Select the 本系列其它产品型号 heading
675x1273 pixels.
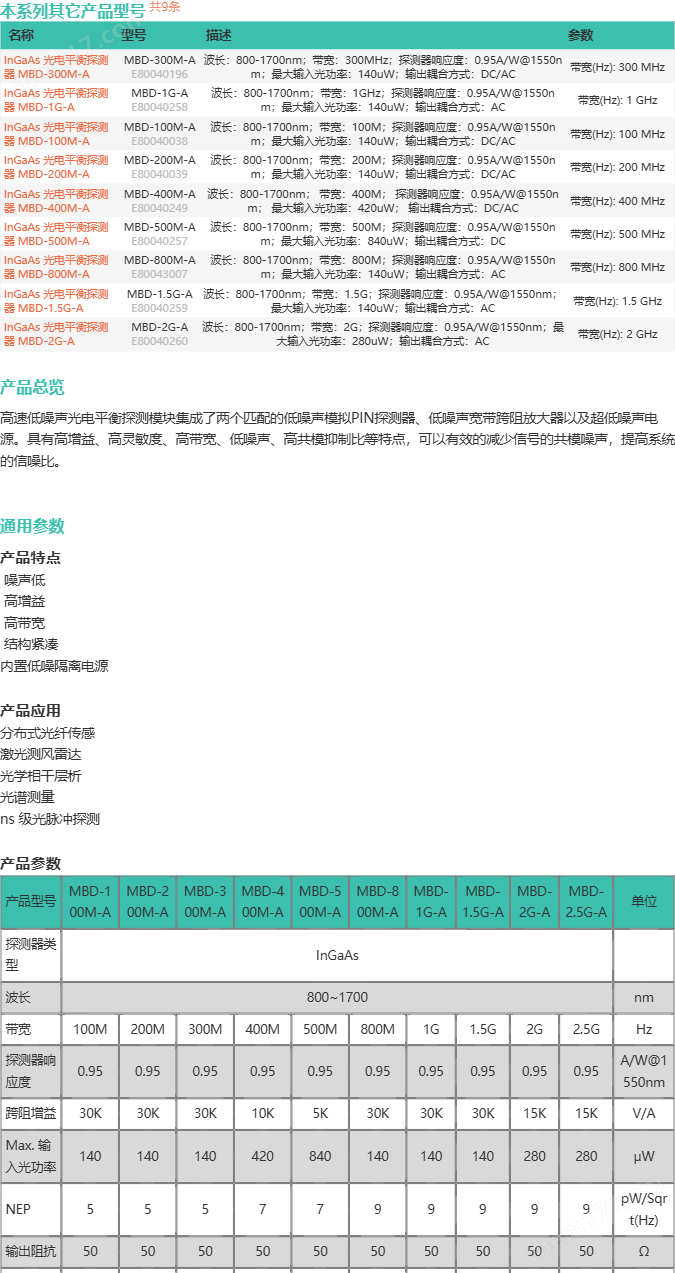tap(73, 11)
